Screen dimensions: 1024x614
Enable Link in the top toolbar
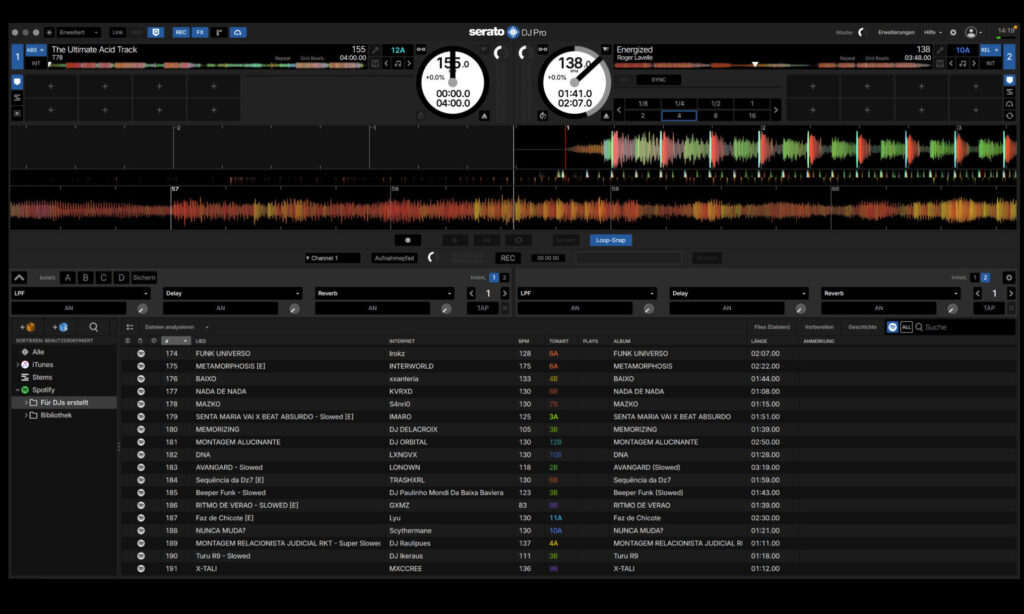[118, 32]
